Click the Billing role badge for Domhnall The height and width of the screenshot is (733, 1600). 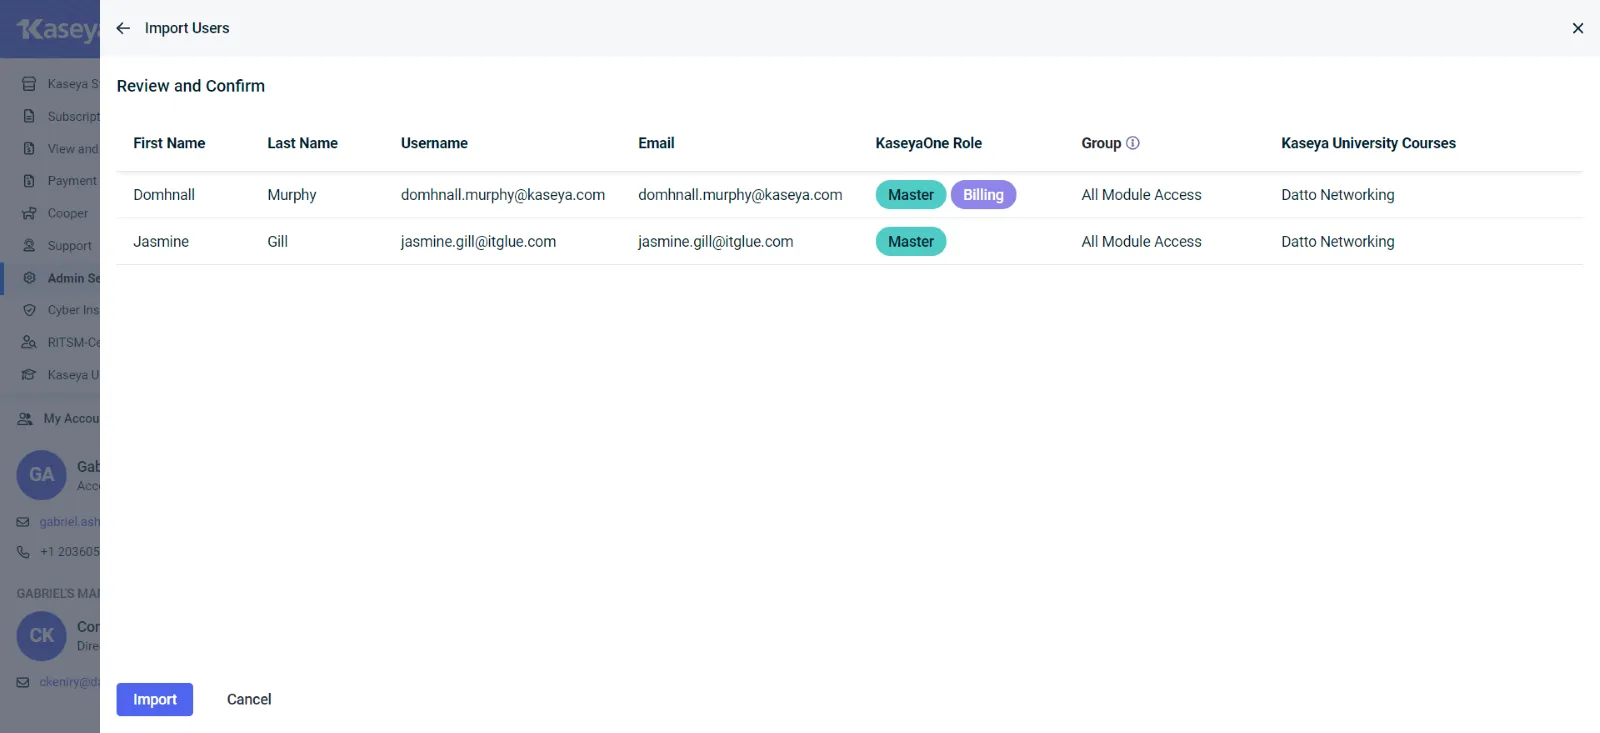pyautogui.click(x=982, y=195)
